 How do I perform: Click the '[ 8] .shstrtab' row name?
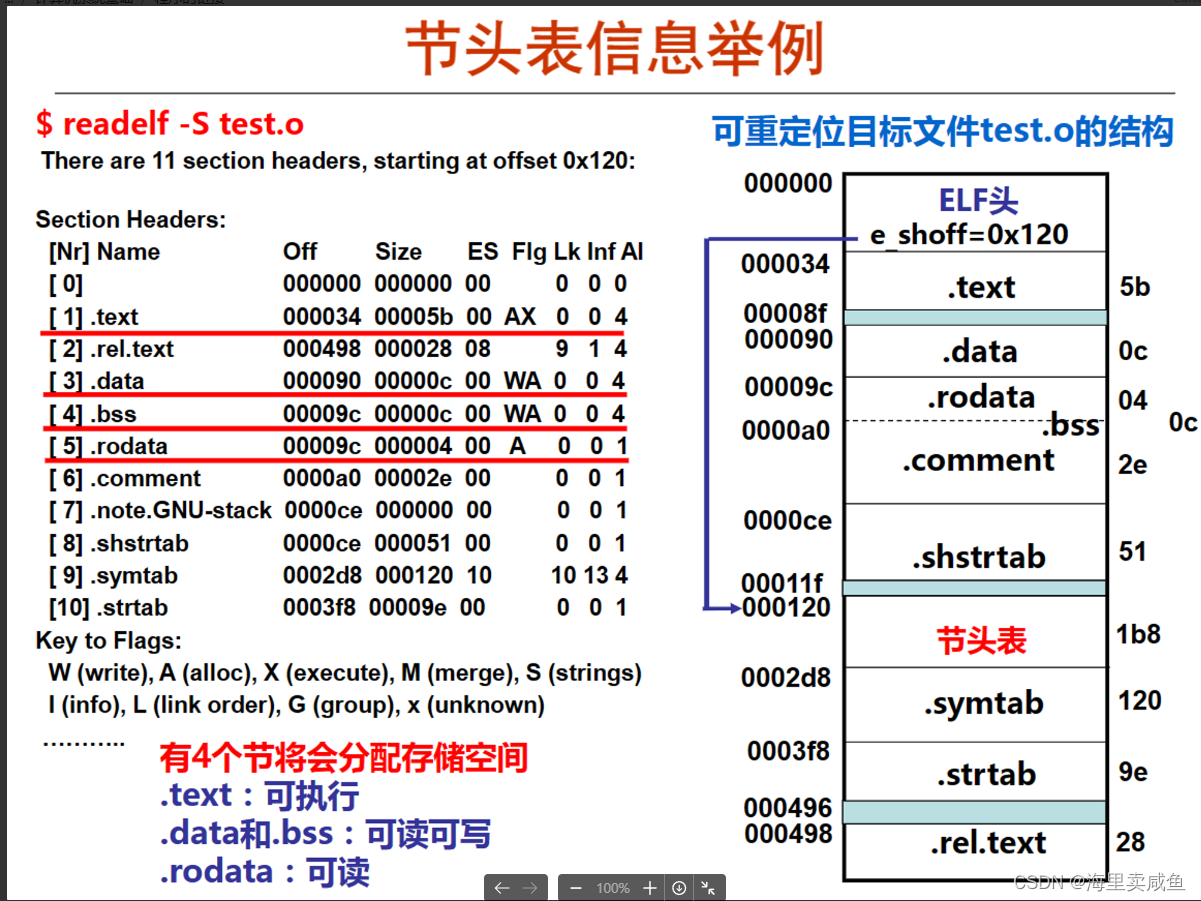point(118,544)
